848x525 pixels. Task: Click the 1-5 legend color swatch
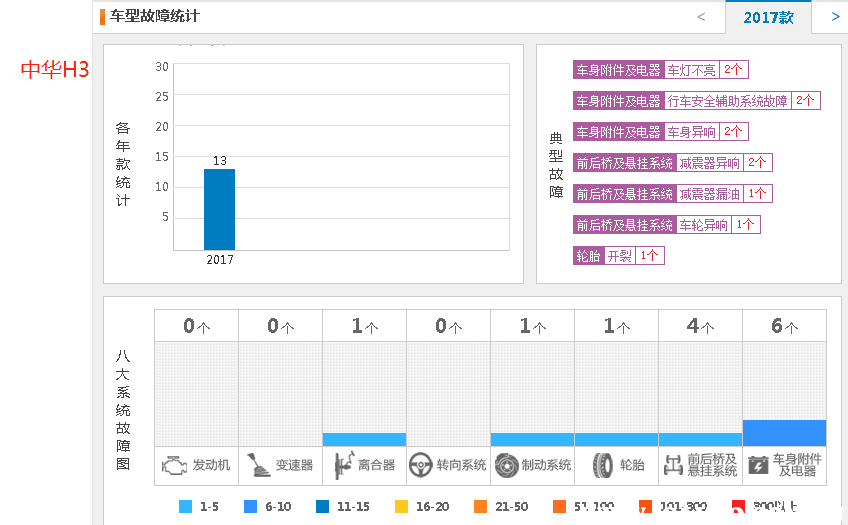coord(185,507)
